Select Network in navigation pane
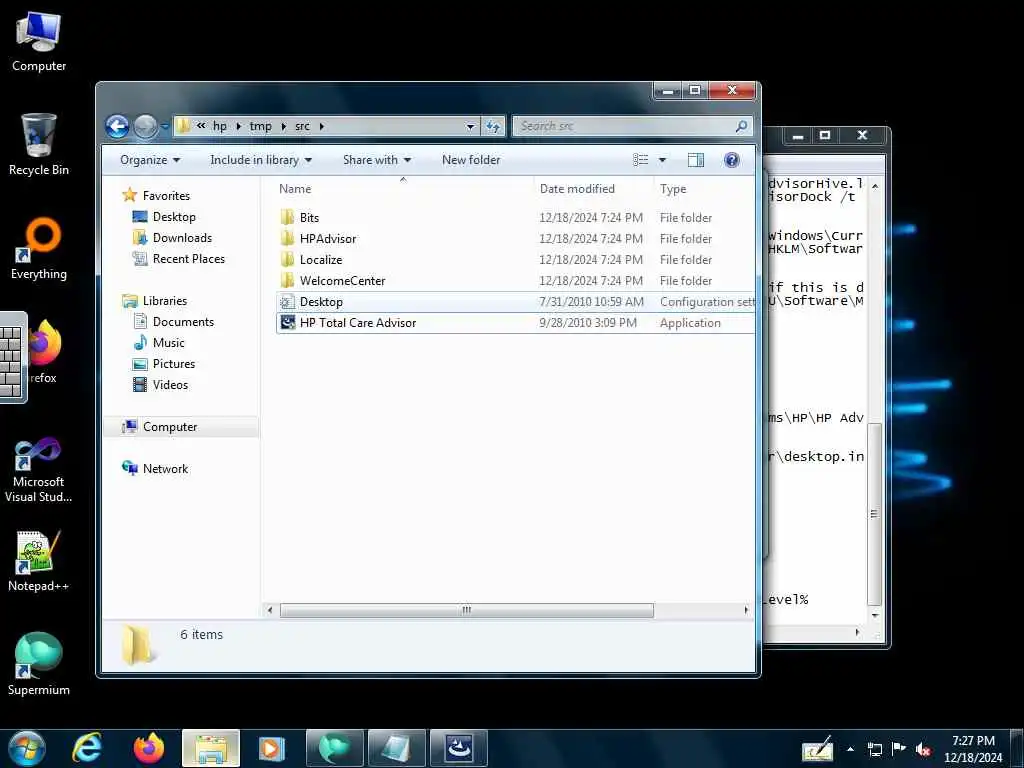The width and height of the screenshot is (1024, 768). 165,468
